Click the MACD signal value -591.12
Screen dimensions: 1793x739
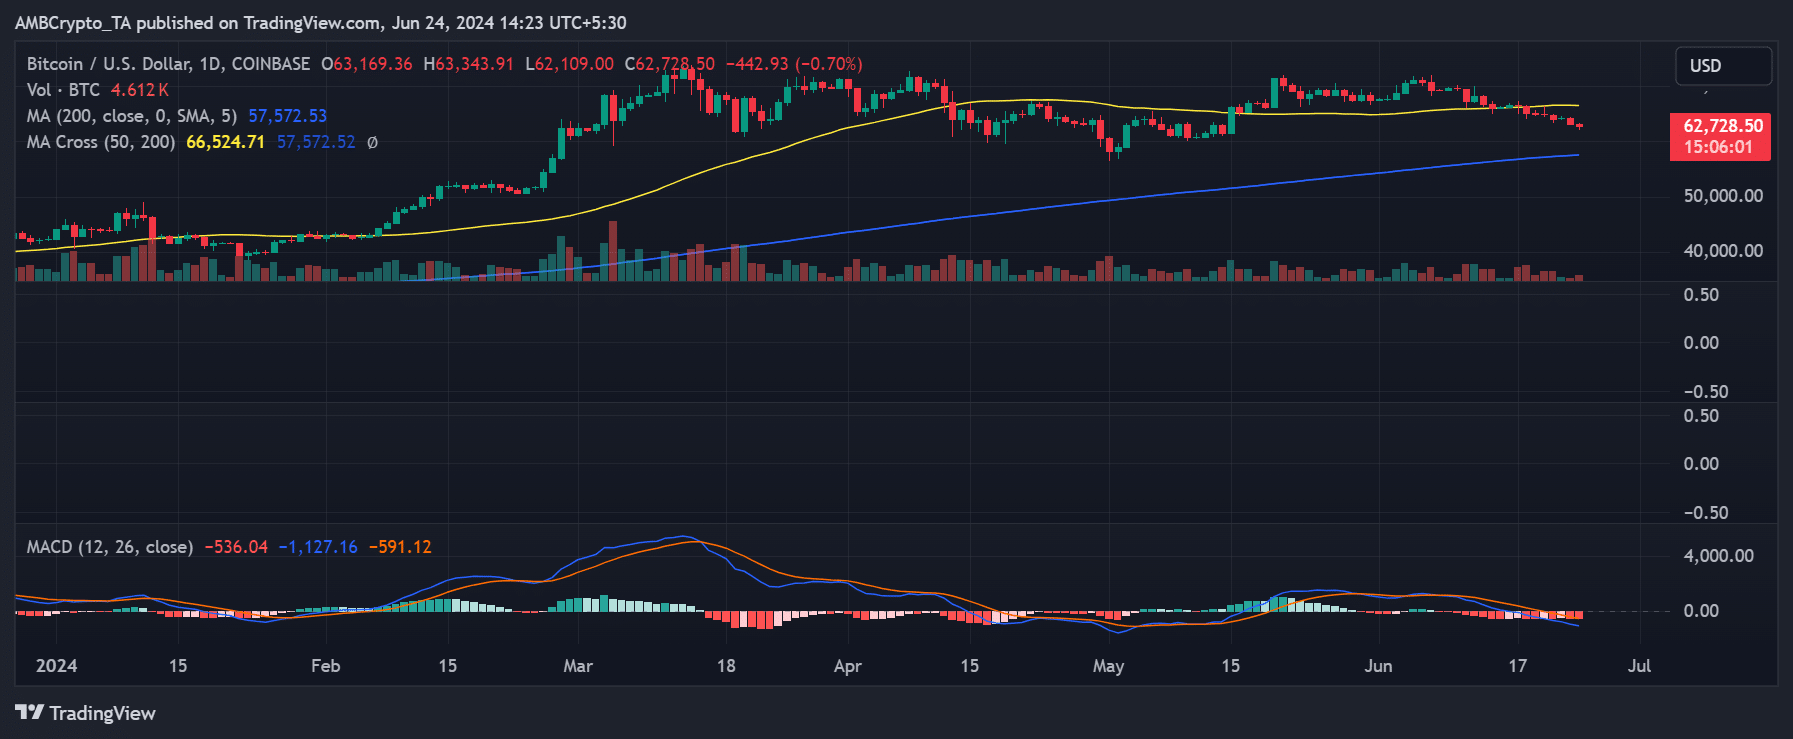click(x=400, y=547)
